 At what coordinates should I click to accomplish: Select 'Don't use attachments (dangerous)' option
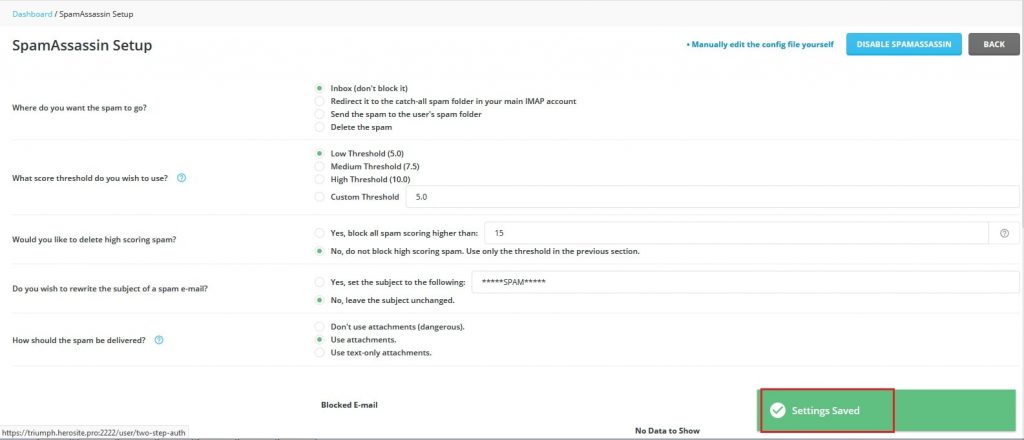pos(320,327)
